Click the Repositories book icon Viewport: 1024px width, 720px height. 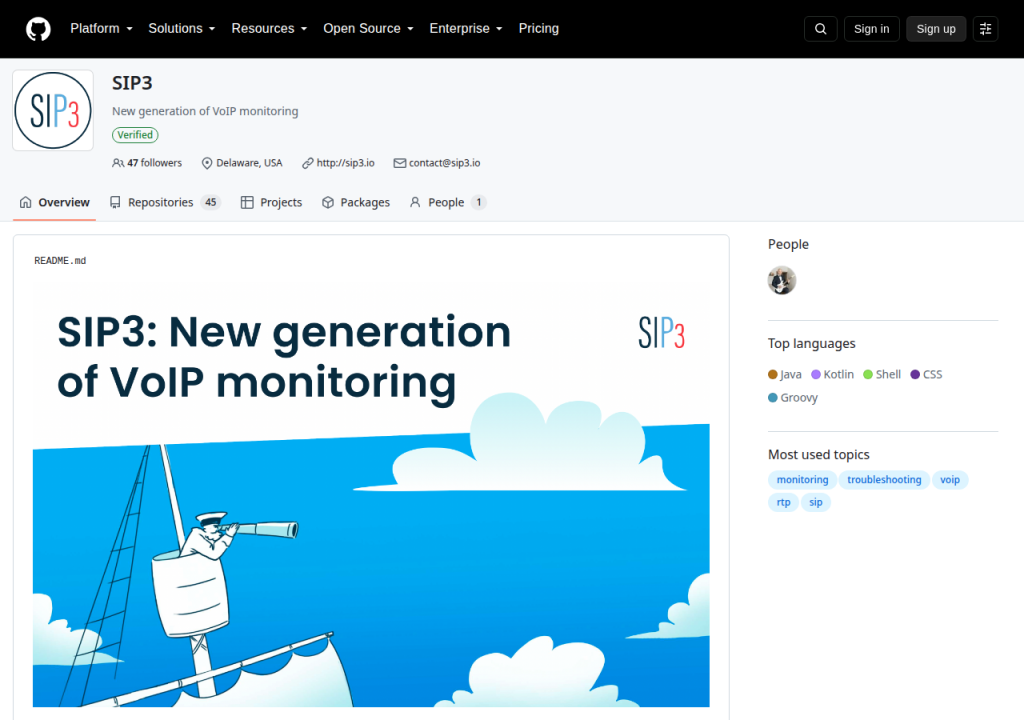click(115, 202)
